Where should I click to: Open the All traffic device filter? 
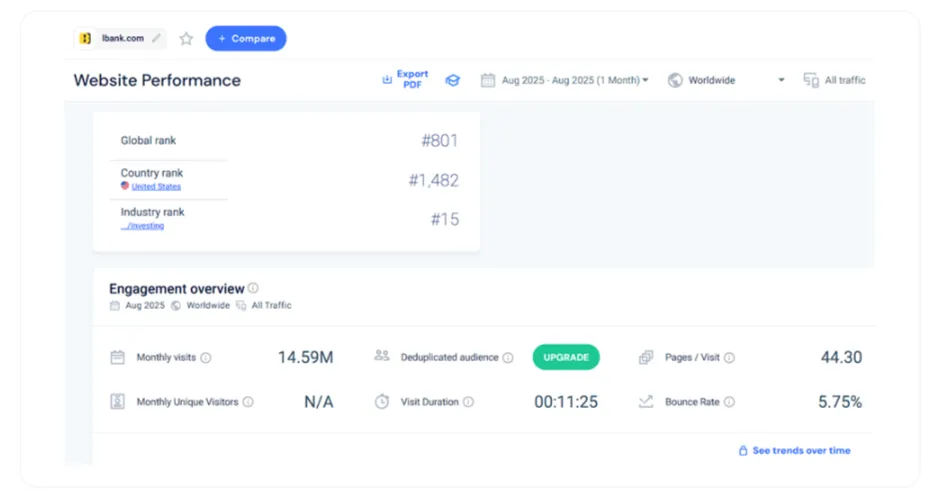[x=835, y=80]
